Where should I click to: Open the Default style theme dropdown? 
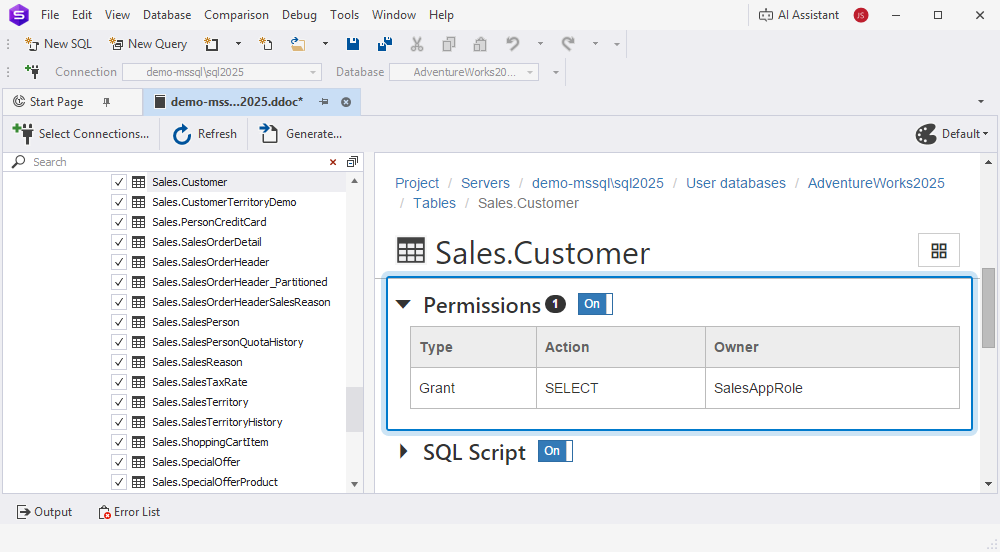[952, 134]
